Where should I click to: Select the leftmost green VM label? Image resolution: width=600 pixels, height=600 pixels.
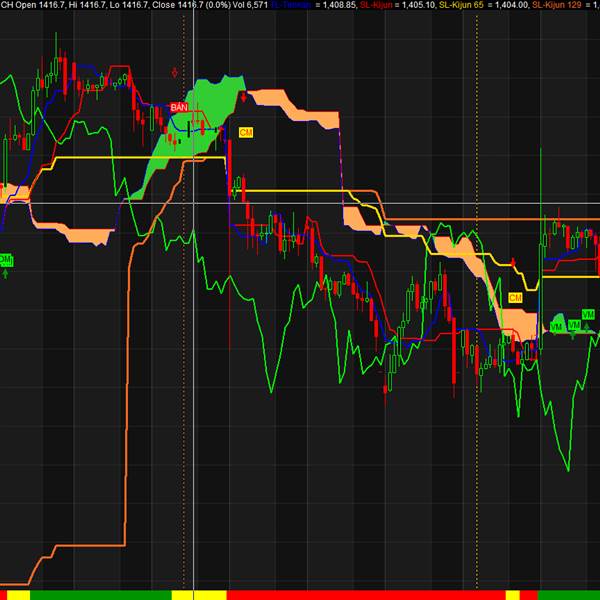(556, 327)
